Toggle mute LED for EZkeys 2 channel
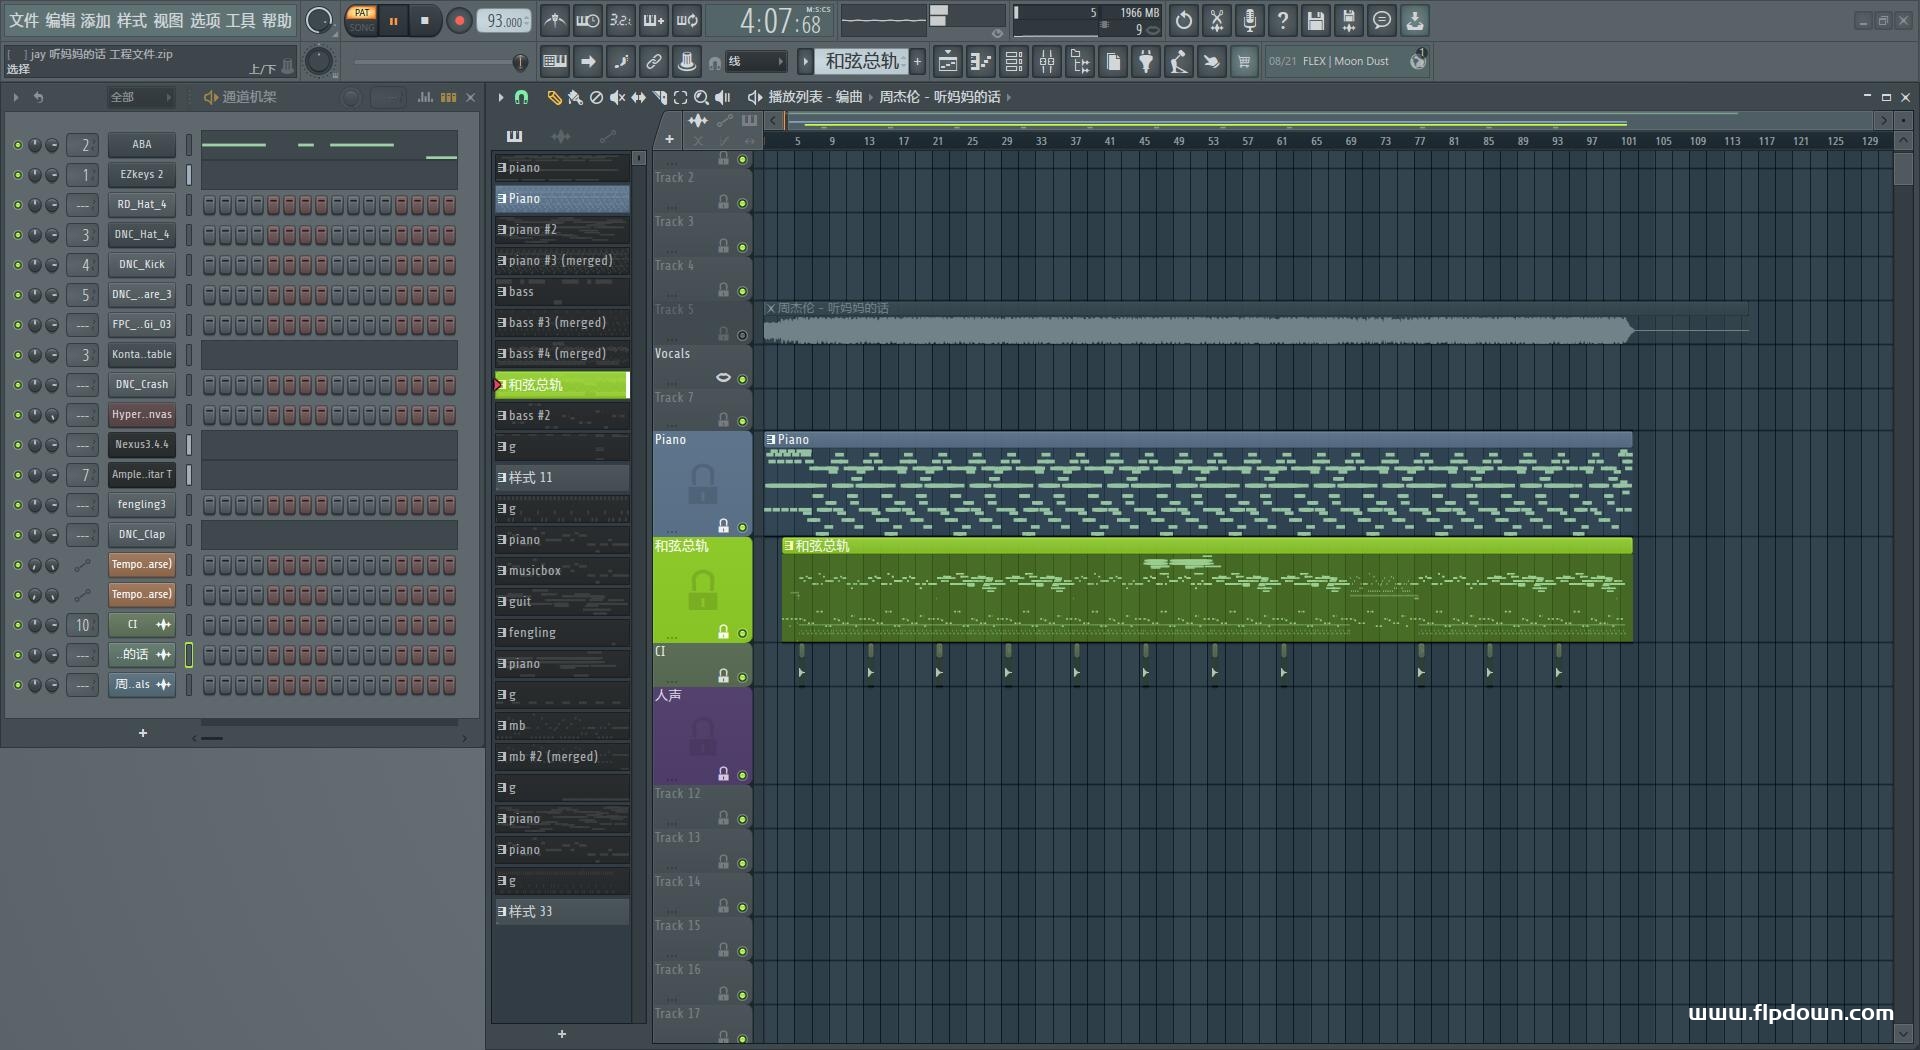The image size is (1920, 1050). coord(17,175)
